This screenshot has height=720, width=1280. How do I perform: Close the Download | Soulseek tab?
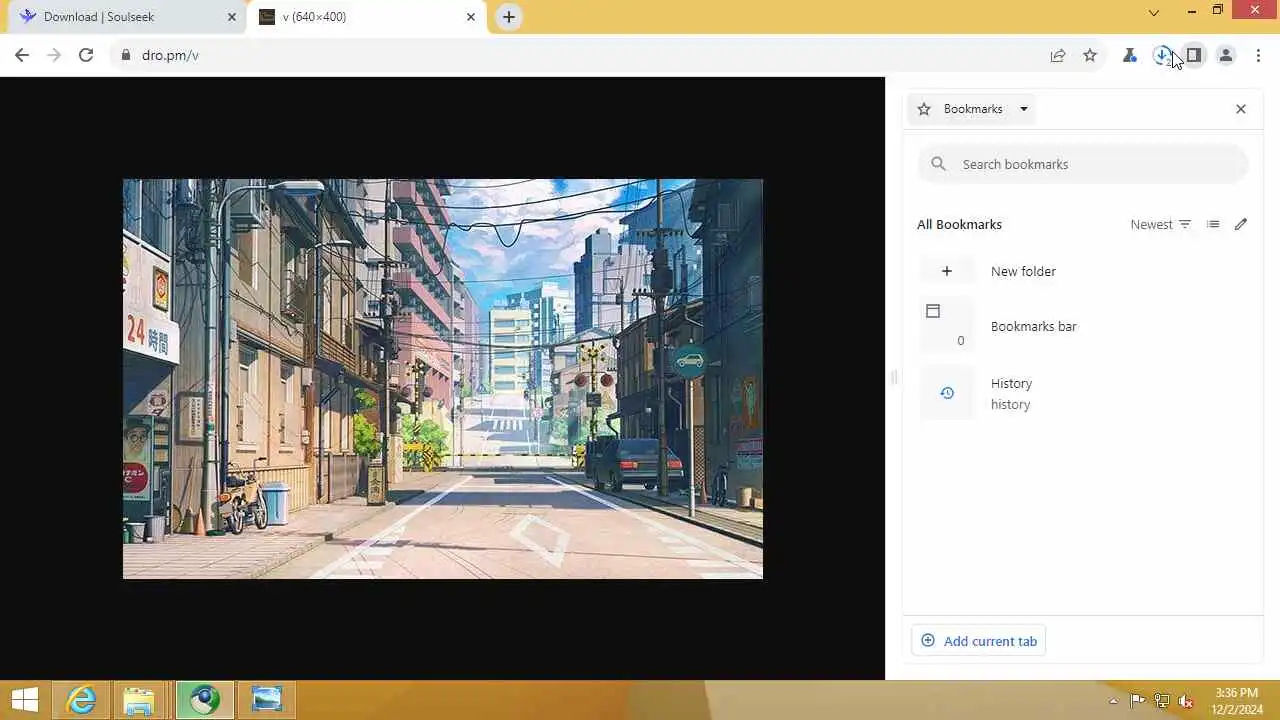coord(232,17)
